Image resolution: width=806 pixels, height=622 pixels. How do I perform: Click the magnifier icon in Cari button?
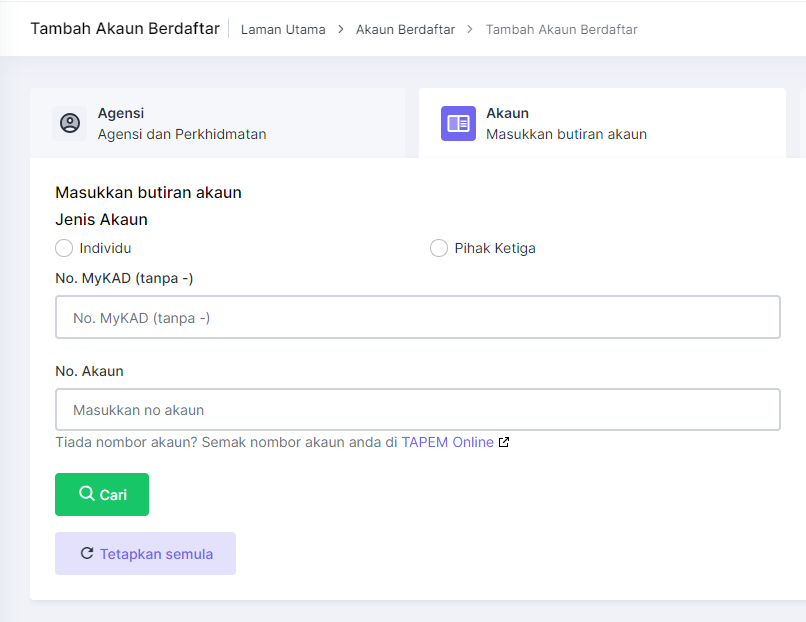[86, 494]
